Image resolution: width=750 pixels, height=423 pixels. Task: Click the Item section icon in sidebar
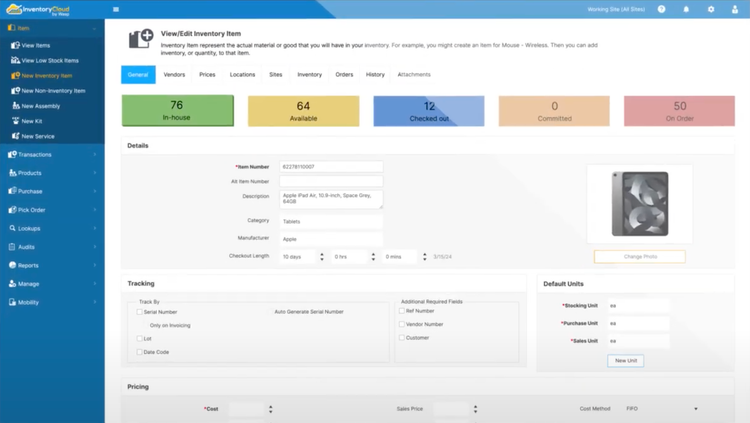pyautogui.click(x=11, y=28)
